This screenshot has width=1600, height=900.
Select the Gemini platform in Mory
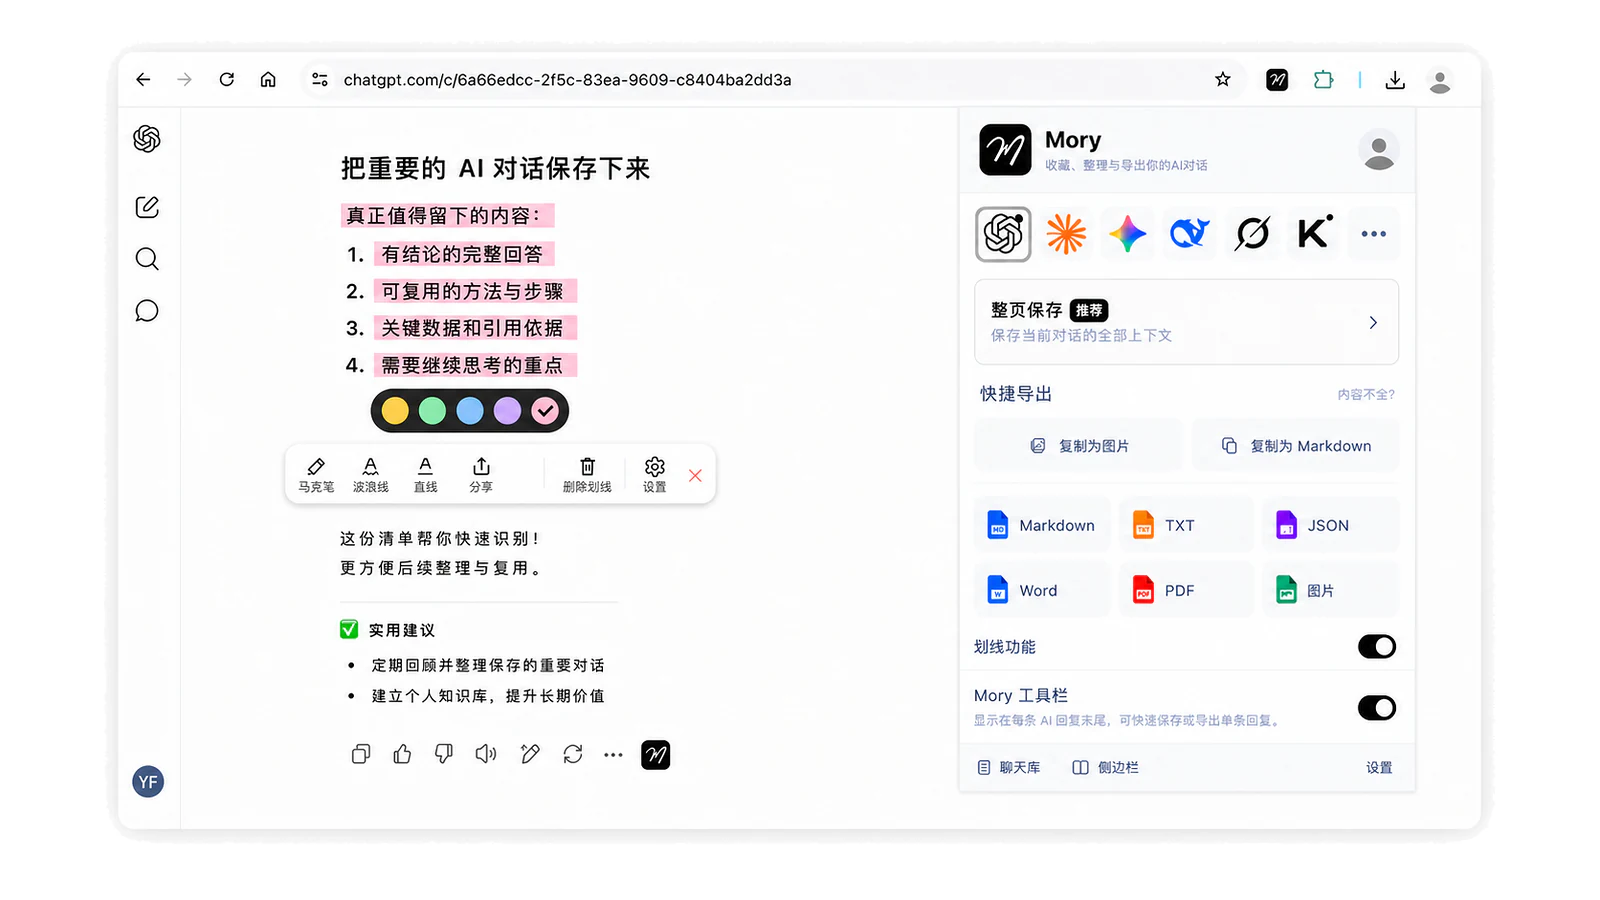point(1127,234)
